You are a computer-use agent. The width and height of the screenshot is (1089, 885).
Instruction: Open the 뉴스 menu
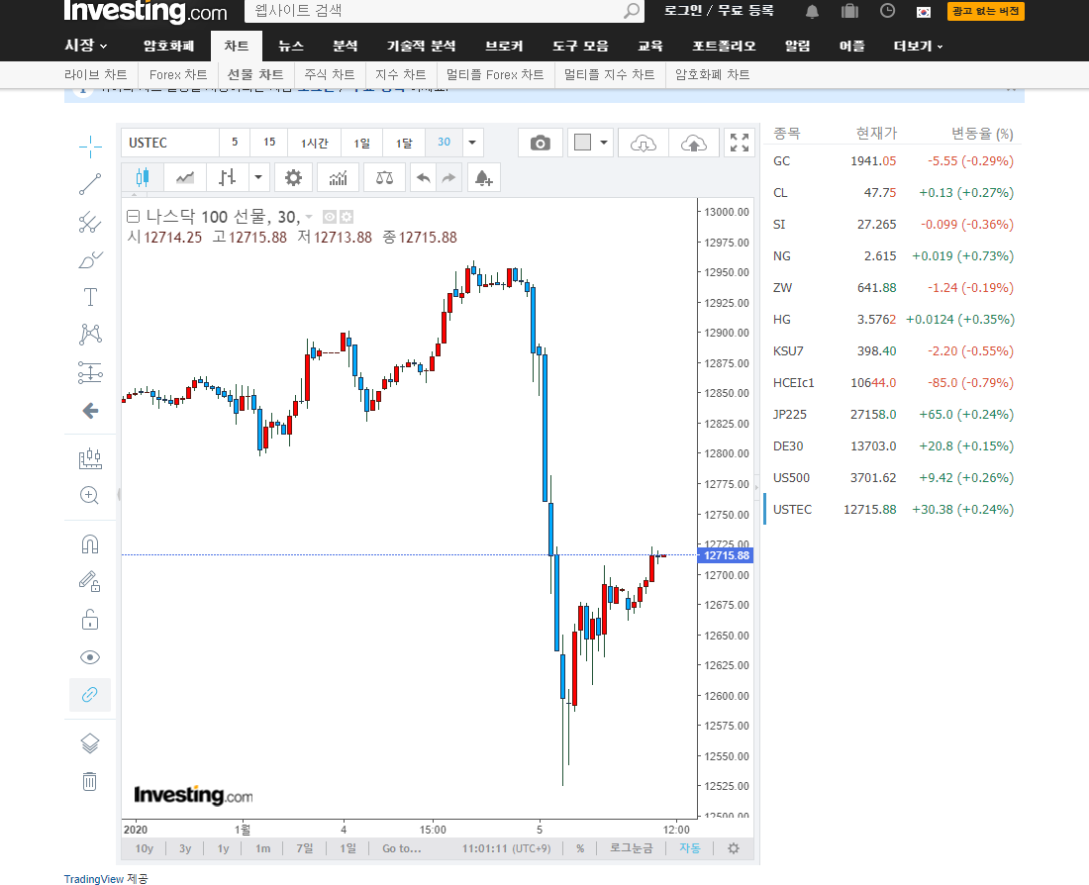pyautogui.click(x=290, y=46)
